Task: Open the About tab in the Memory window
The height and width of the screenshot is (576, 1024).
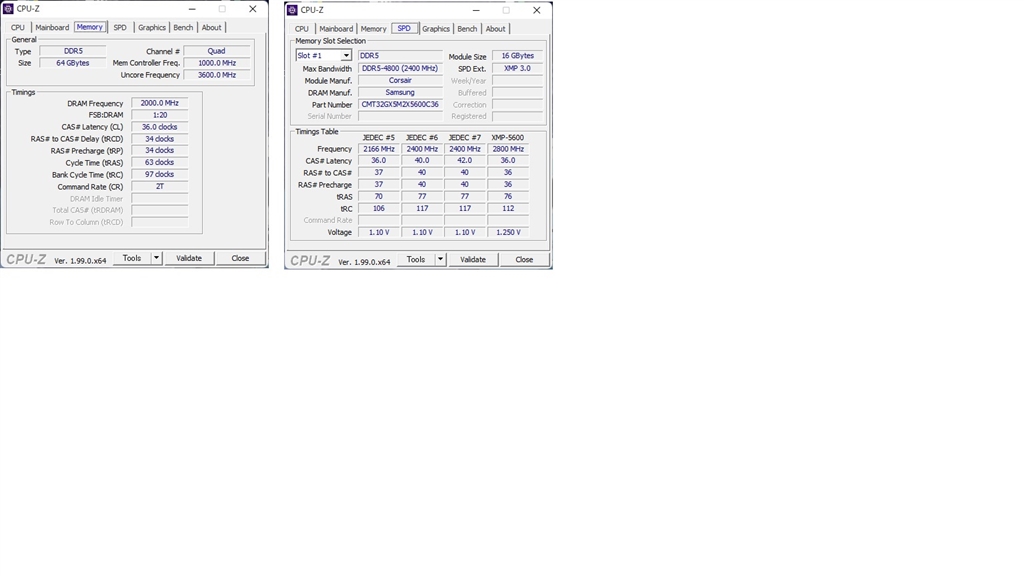Action: click(212, 28)
